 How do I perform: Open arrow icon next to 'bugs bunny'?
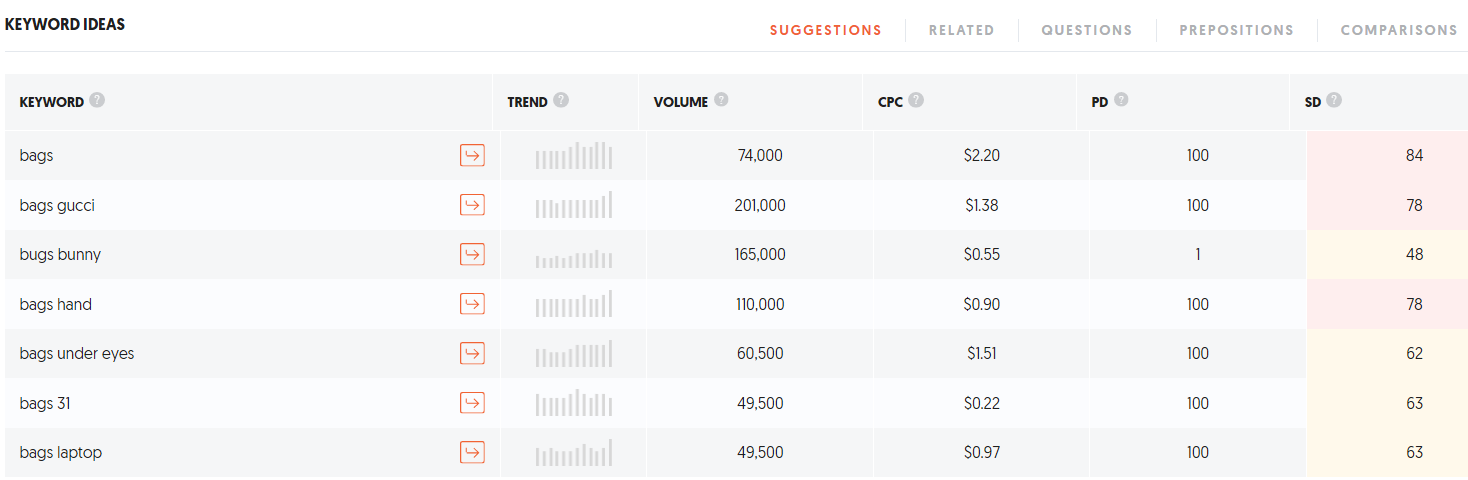472,254
